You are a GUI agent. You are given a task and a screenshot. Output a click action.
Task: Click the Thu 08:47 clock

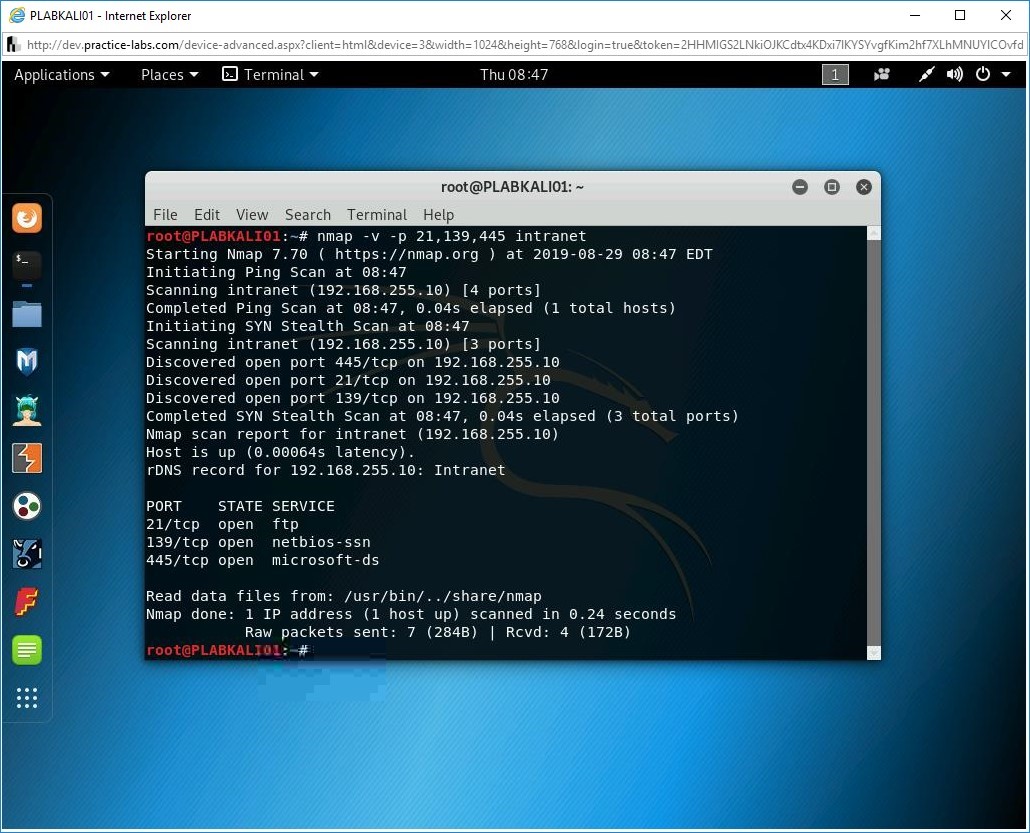514,75
